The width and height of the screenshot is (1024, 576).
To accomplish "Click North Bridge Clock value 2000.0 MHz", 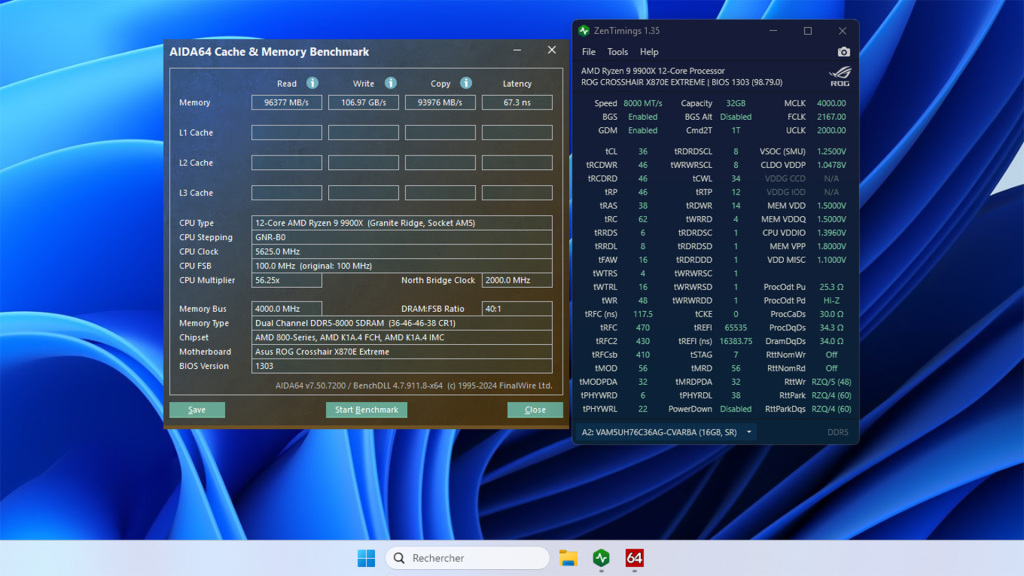I will [x=517, y=280].
